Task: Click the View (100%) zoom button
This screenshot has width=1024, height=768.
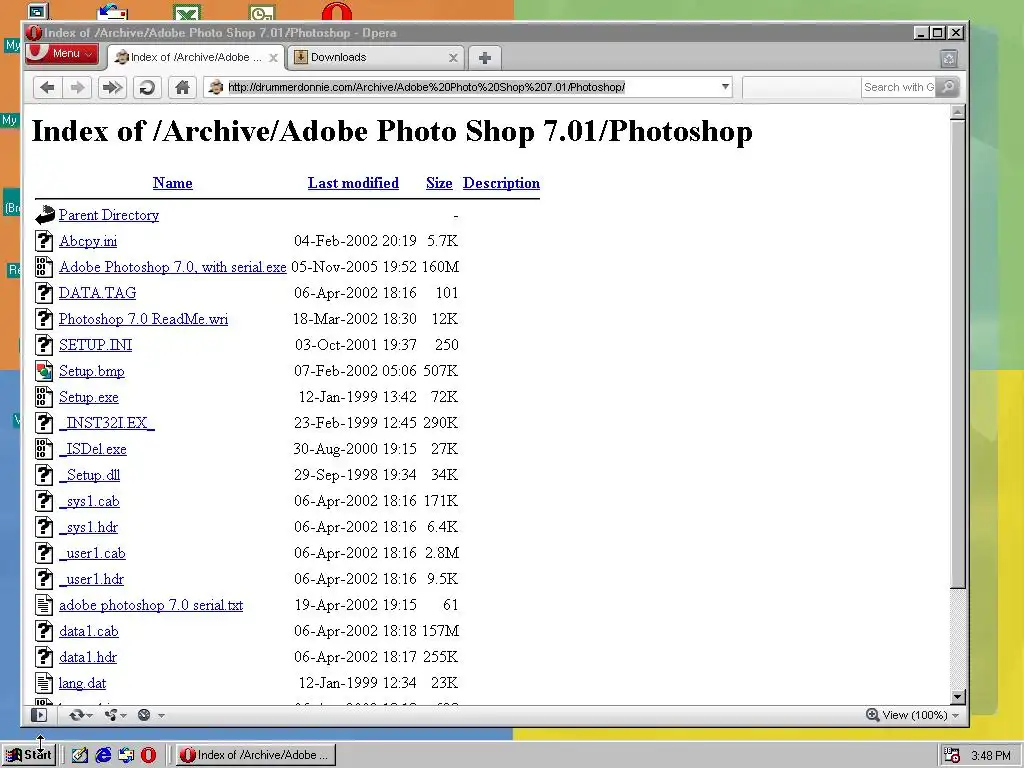Action: coord(908,715)
